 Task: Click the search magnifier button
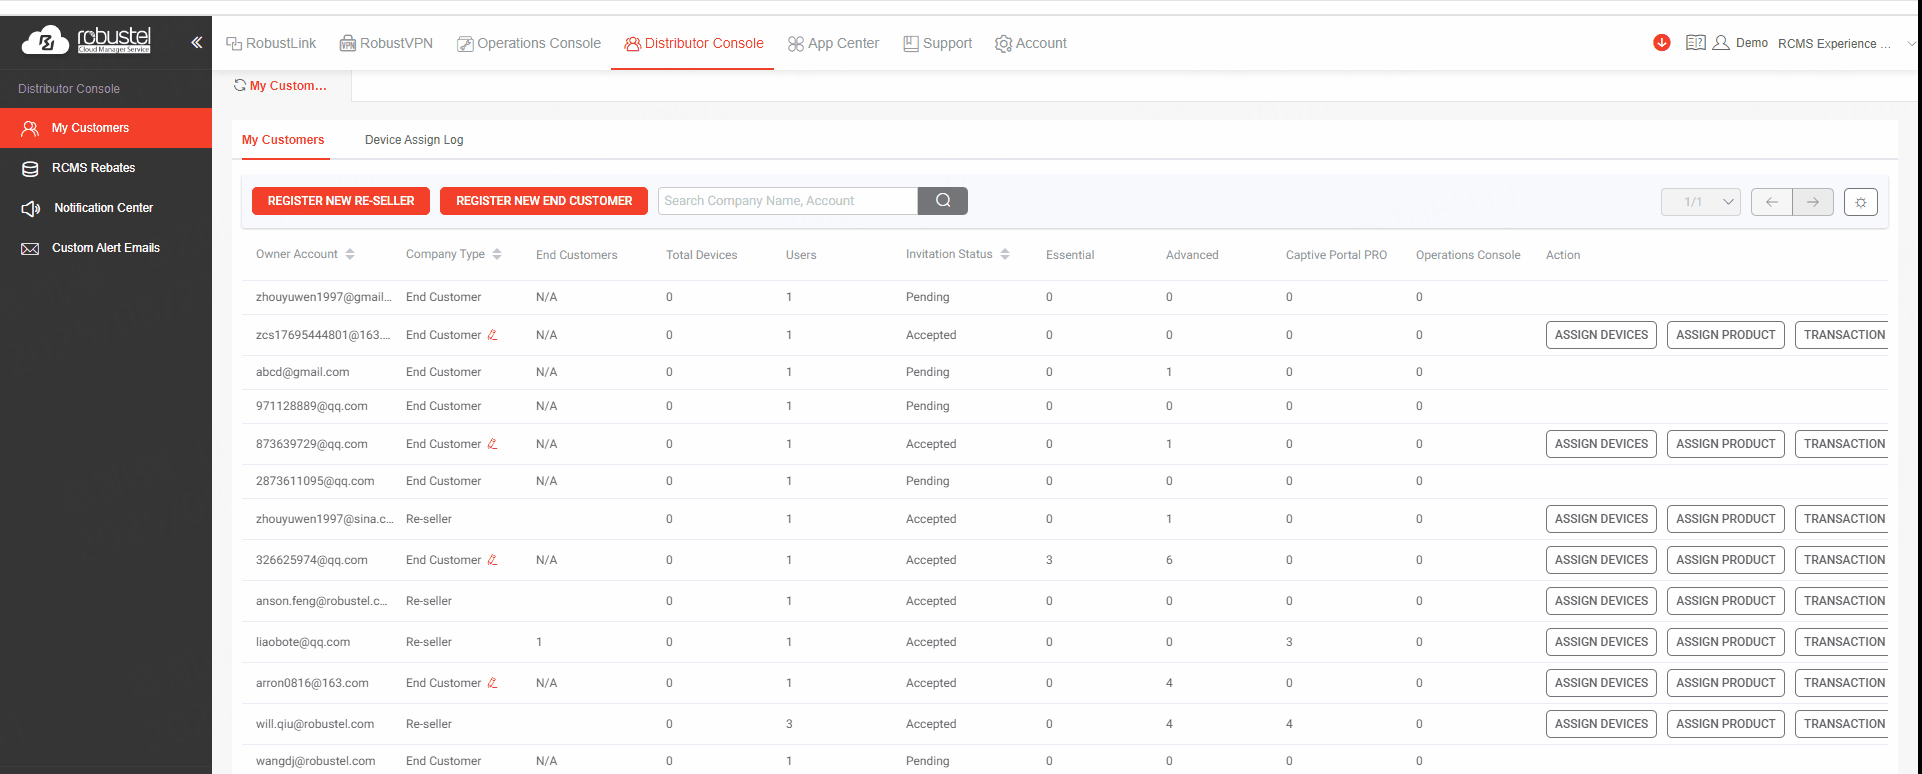click(x=942, y=201)
